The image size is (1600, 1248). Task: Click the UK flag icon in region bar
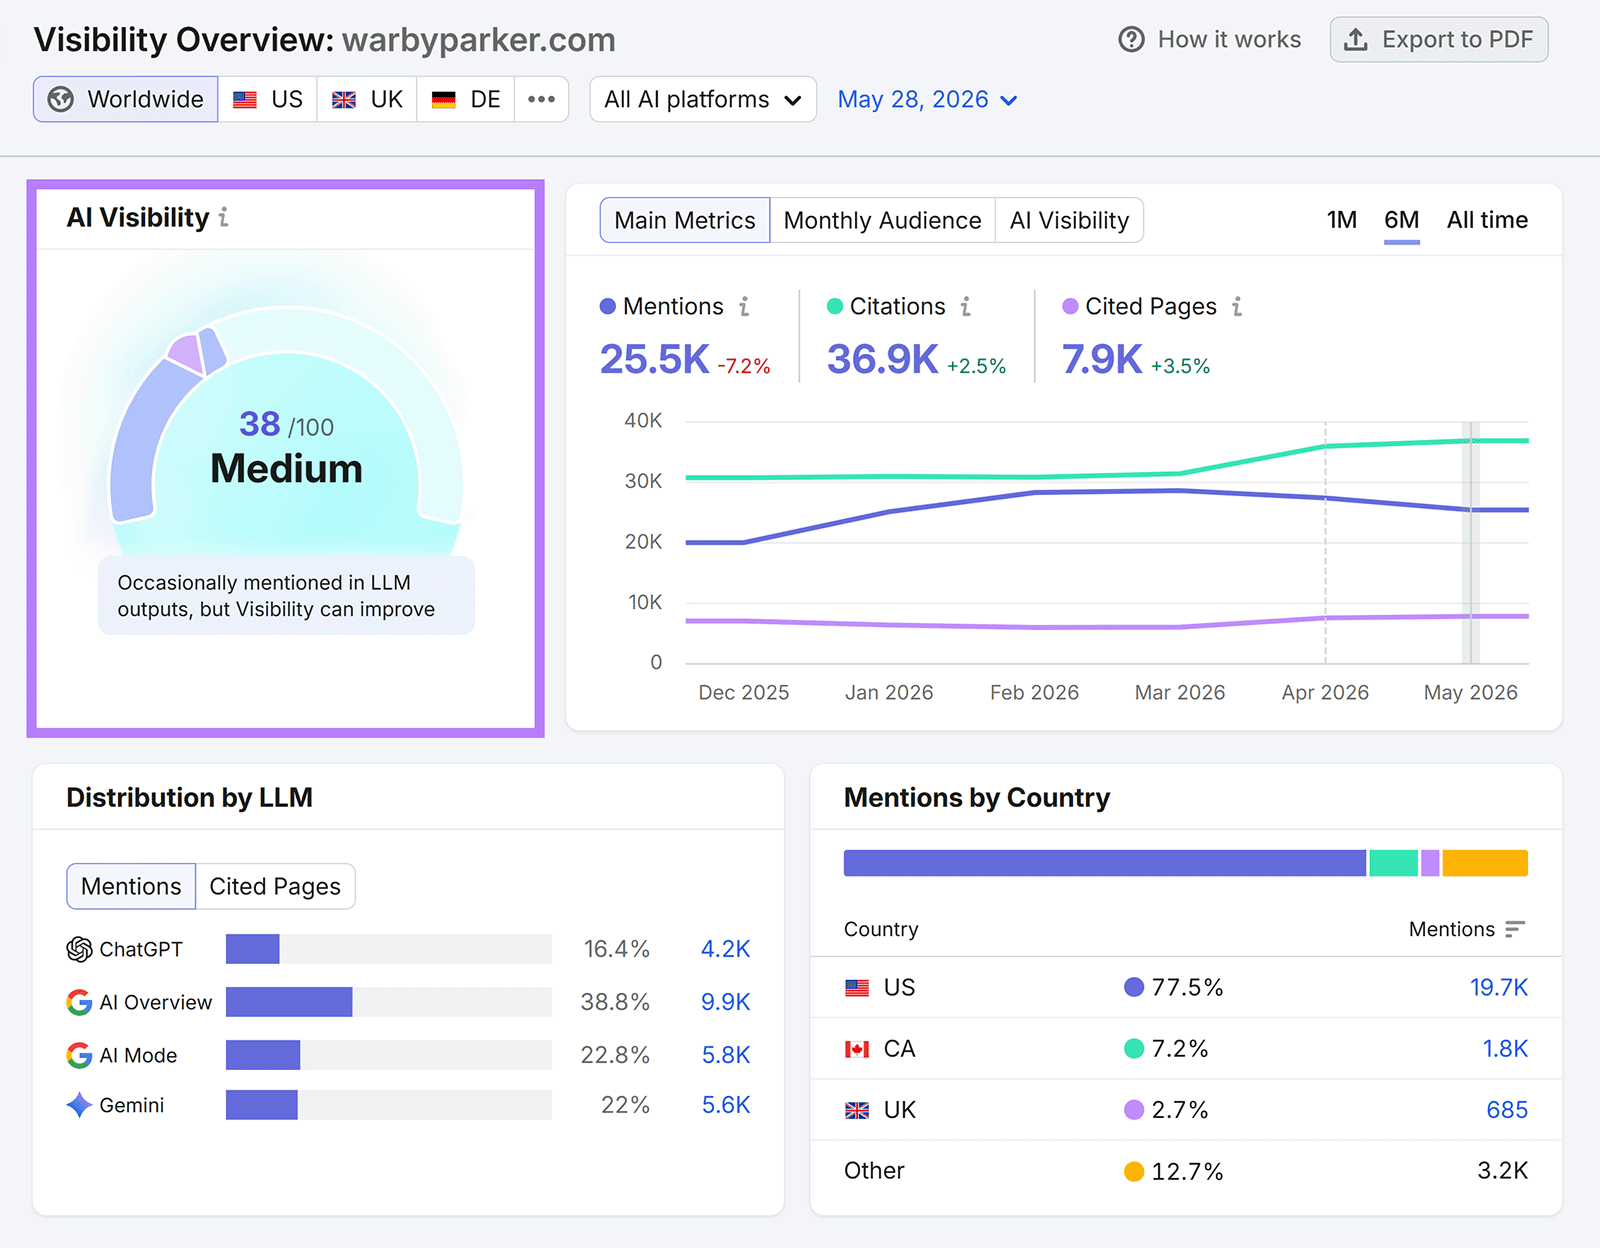point(344,100)
